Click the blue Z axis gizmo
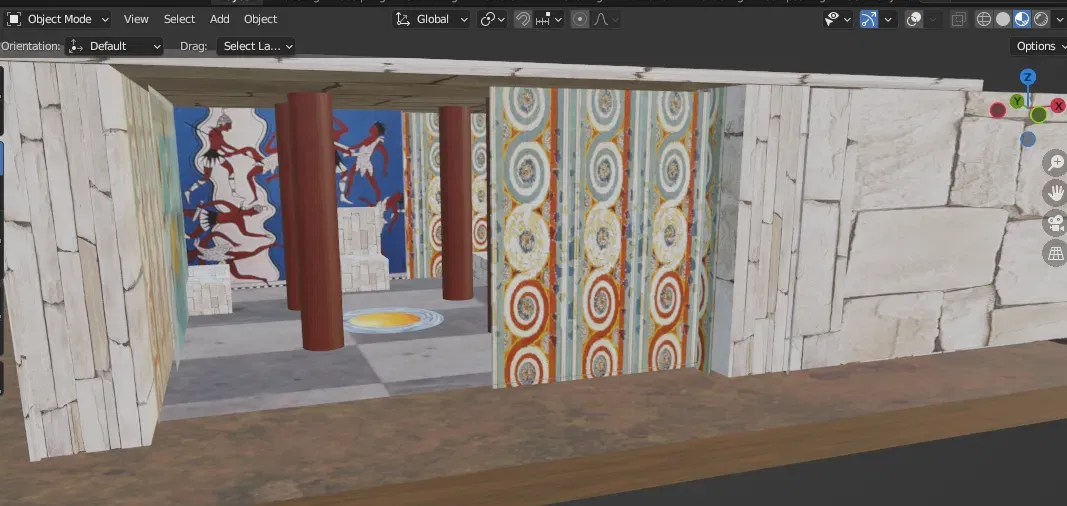 click(x=1028, y=77)
